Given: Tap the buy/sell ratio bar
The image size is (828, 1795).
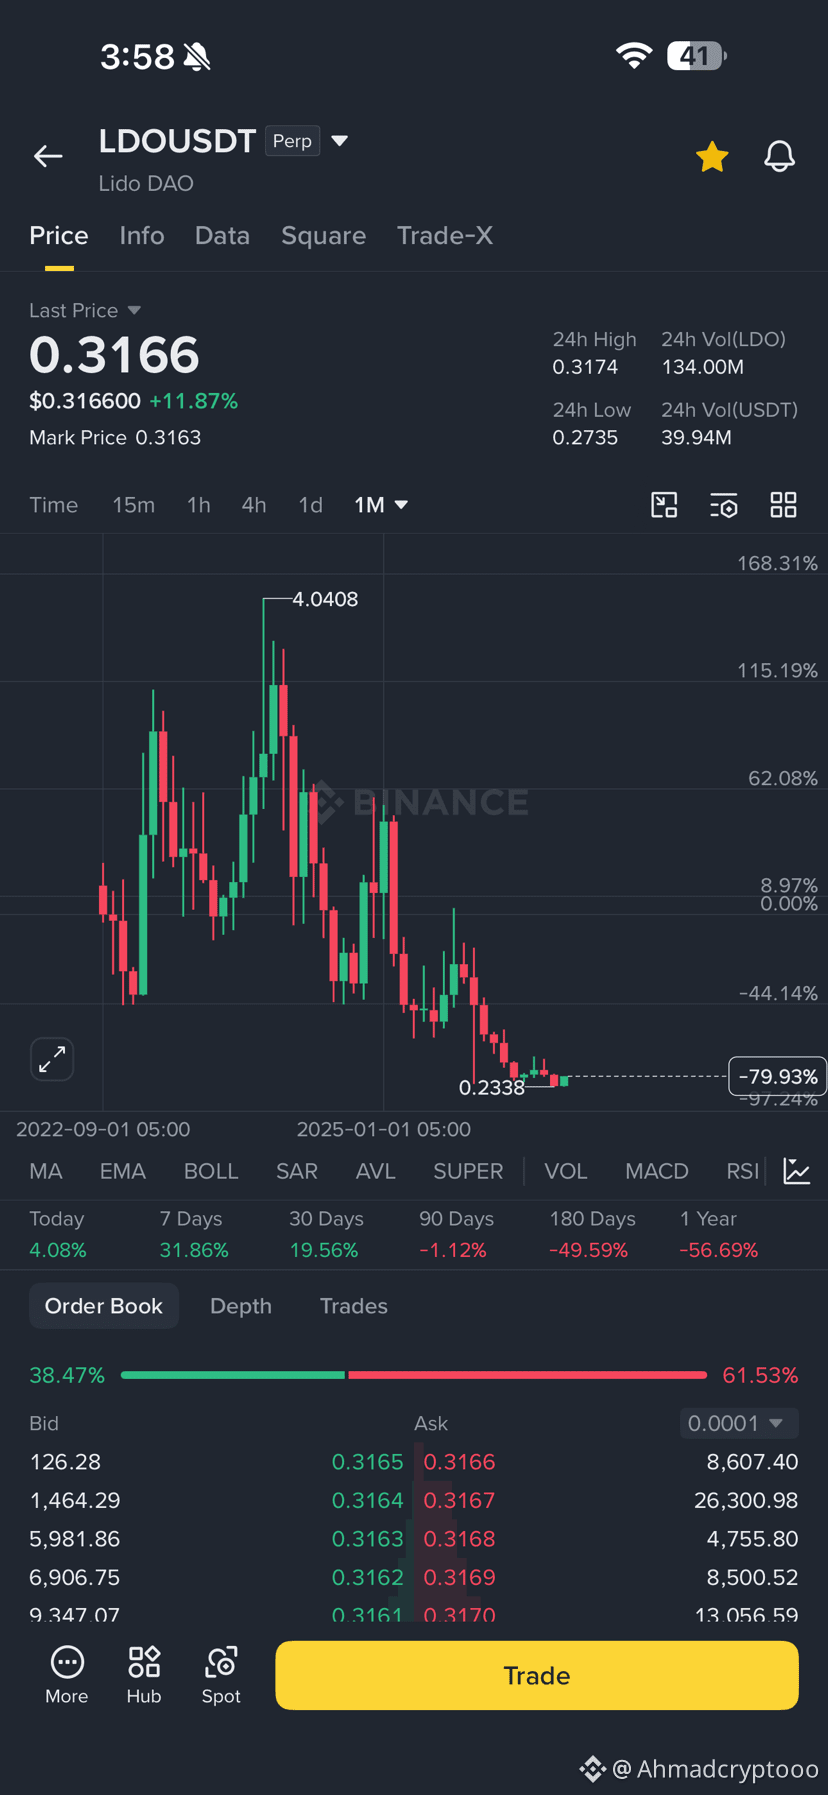Looking at the screenshot, I should coord(414,1375).
